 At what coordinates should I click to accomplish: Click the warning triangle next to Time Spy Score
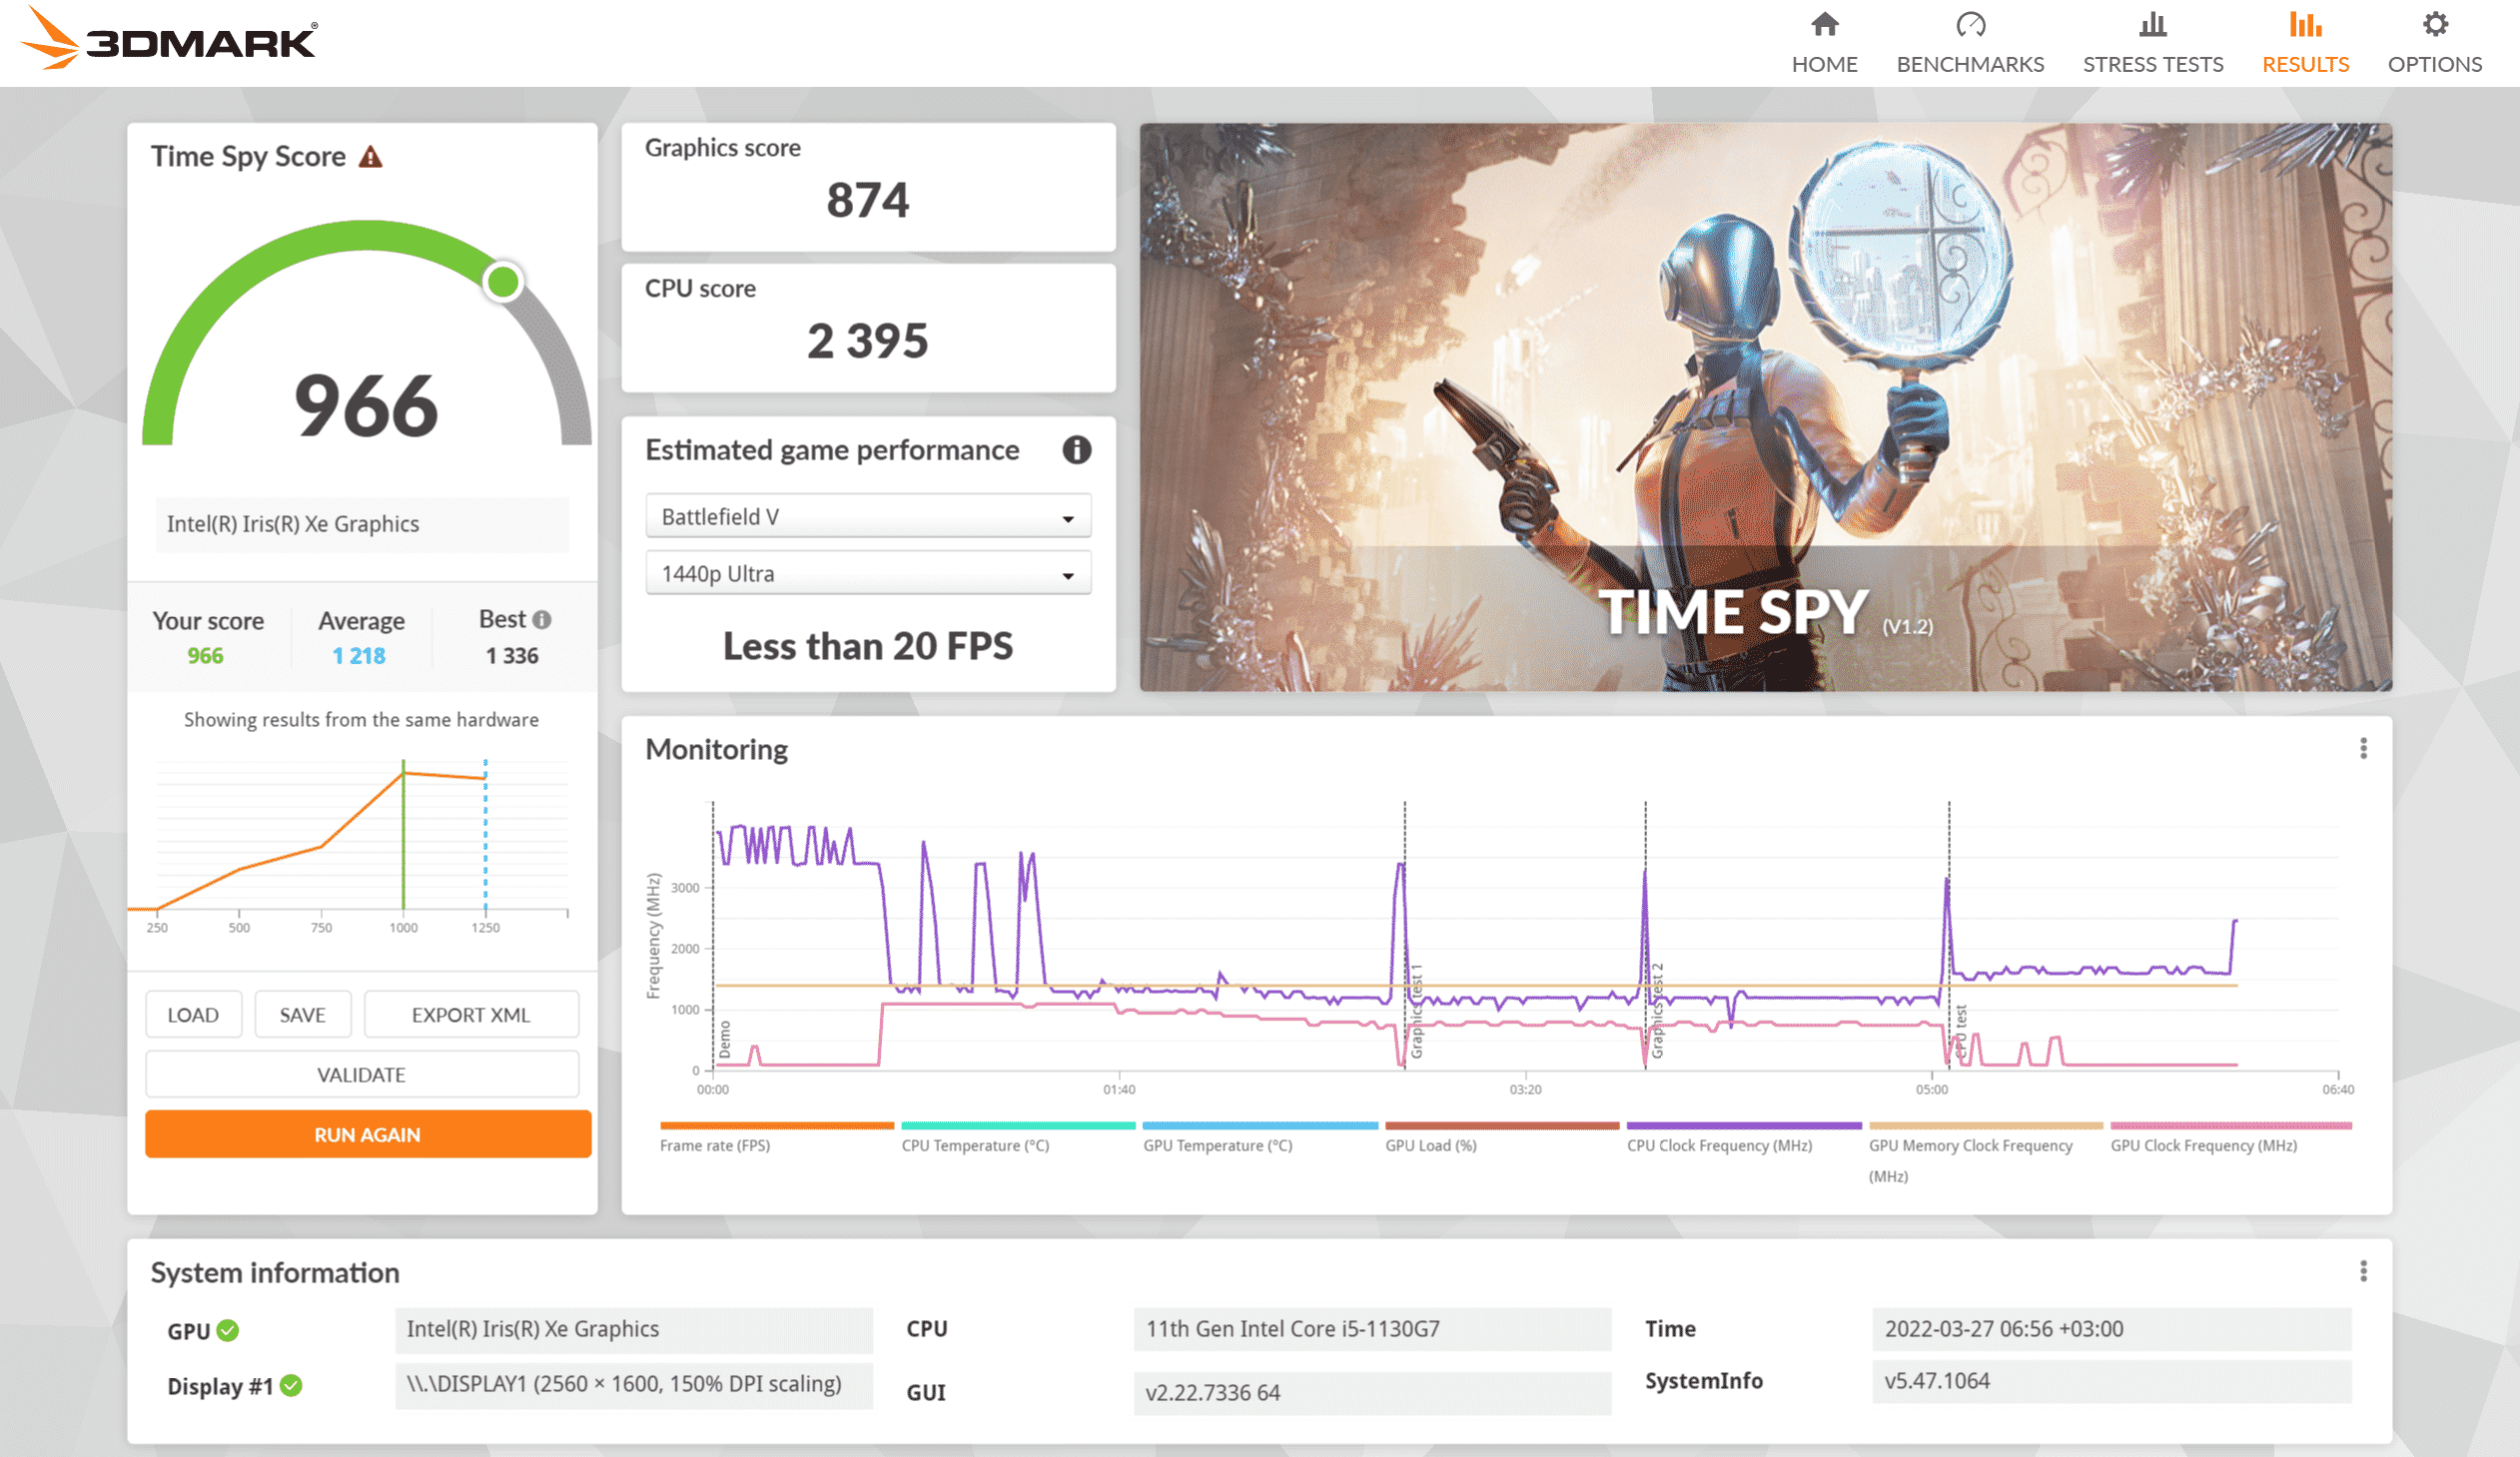(371, 157)
